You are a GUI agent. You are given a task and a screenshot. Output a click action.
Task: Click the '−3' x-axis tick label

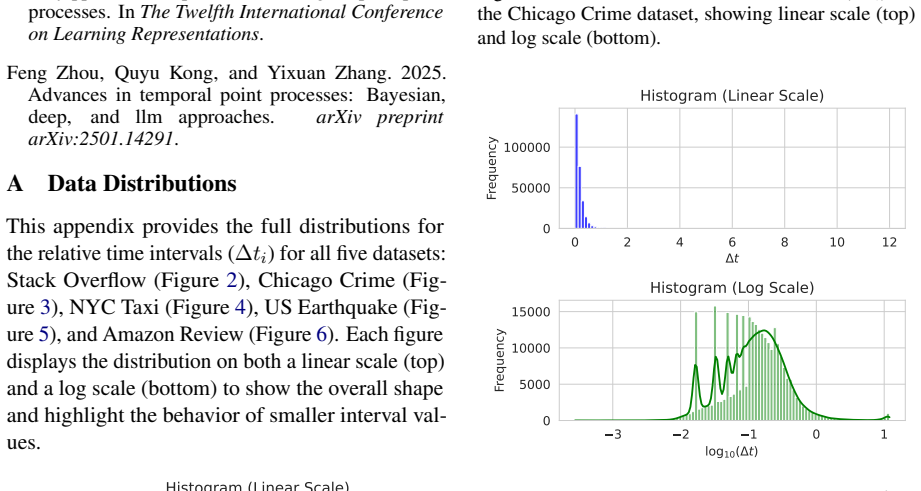pyautogui.click(x=613, y=434)
